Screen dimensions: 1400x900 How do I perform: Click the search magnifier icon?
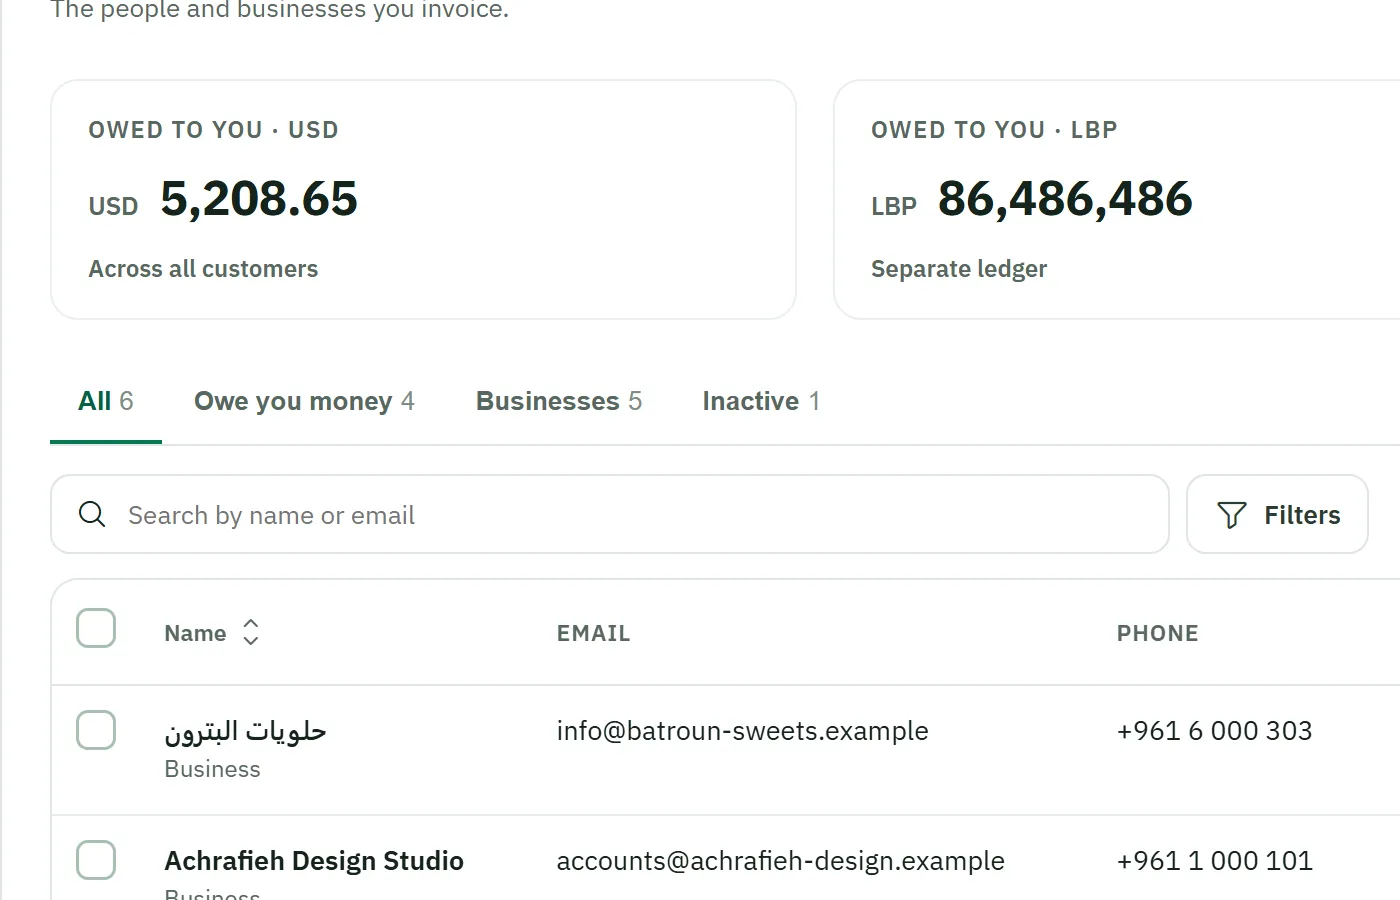pyautogui.click(x=92, y=514)
